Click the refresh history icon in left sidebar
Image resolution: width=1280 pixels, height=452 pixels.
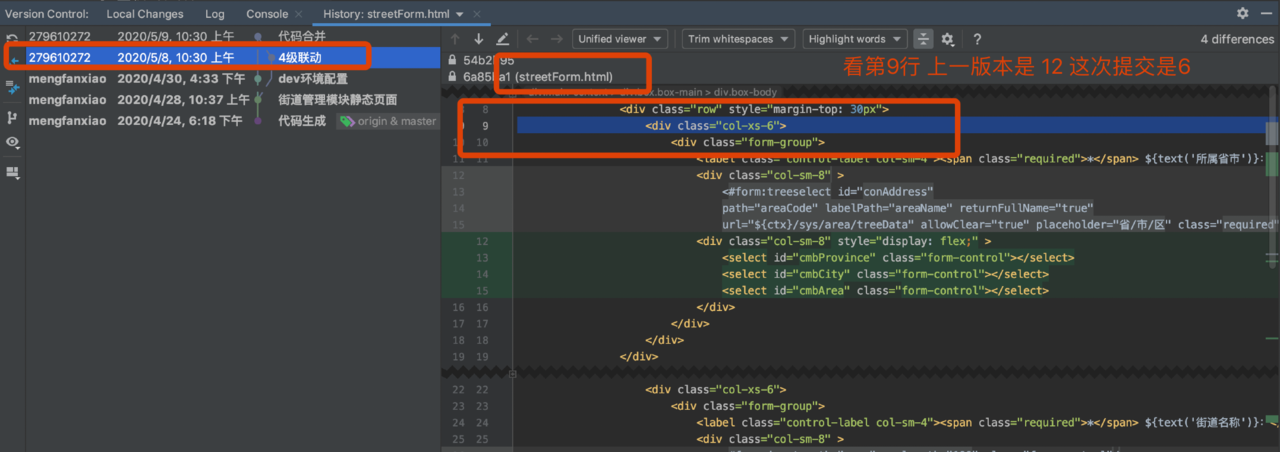(12, 36)
